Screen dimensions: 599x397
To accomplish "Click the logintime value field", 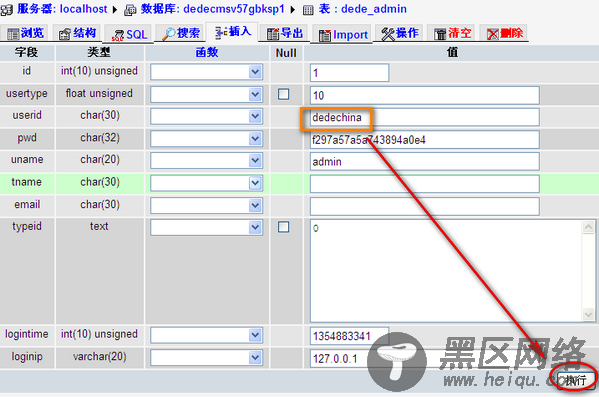I will [x=349, y=336].
